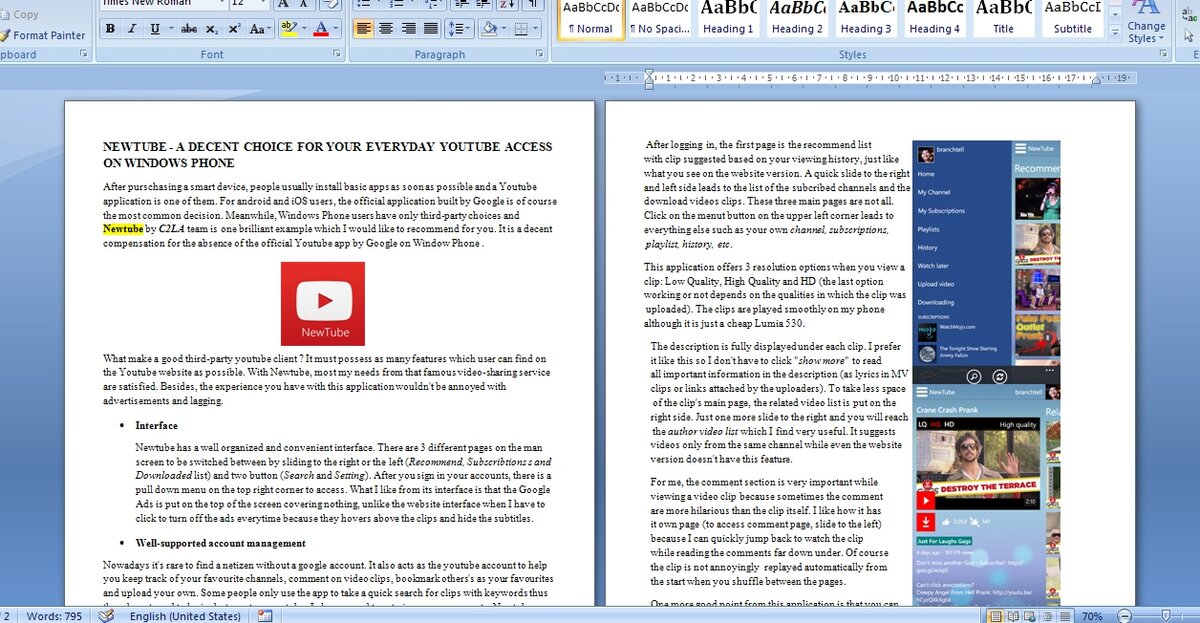1200x623 pixels.
Task: Click the Copy button
Action: click(20, 14)
